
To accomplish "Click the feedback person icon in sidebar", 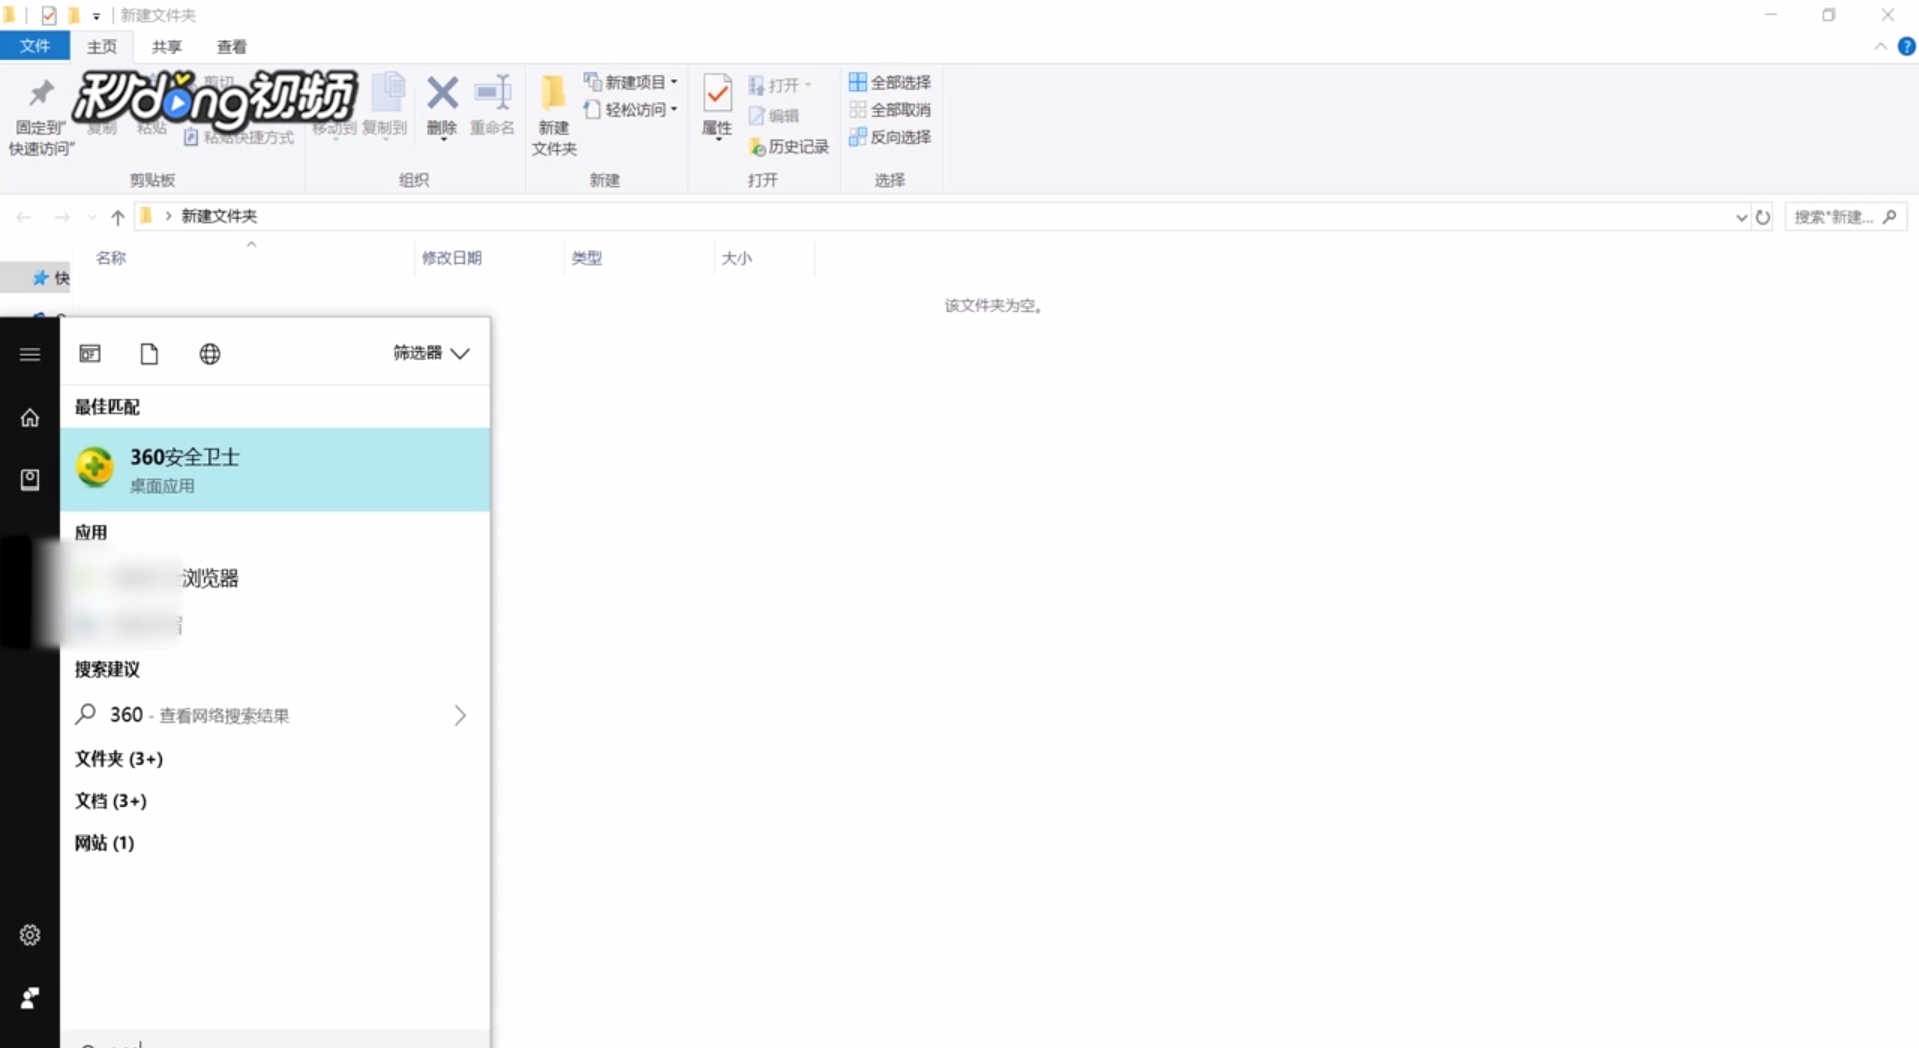I will (x=30, y=998).
